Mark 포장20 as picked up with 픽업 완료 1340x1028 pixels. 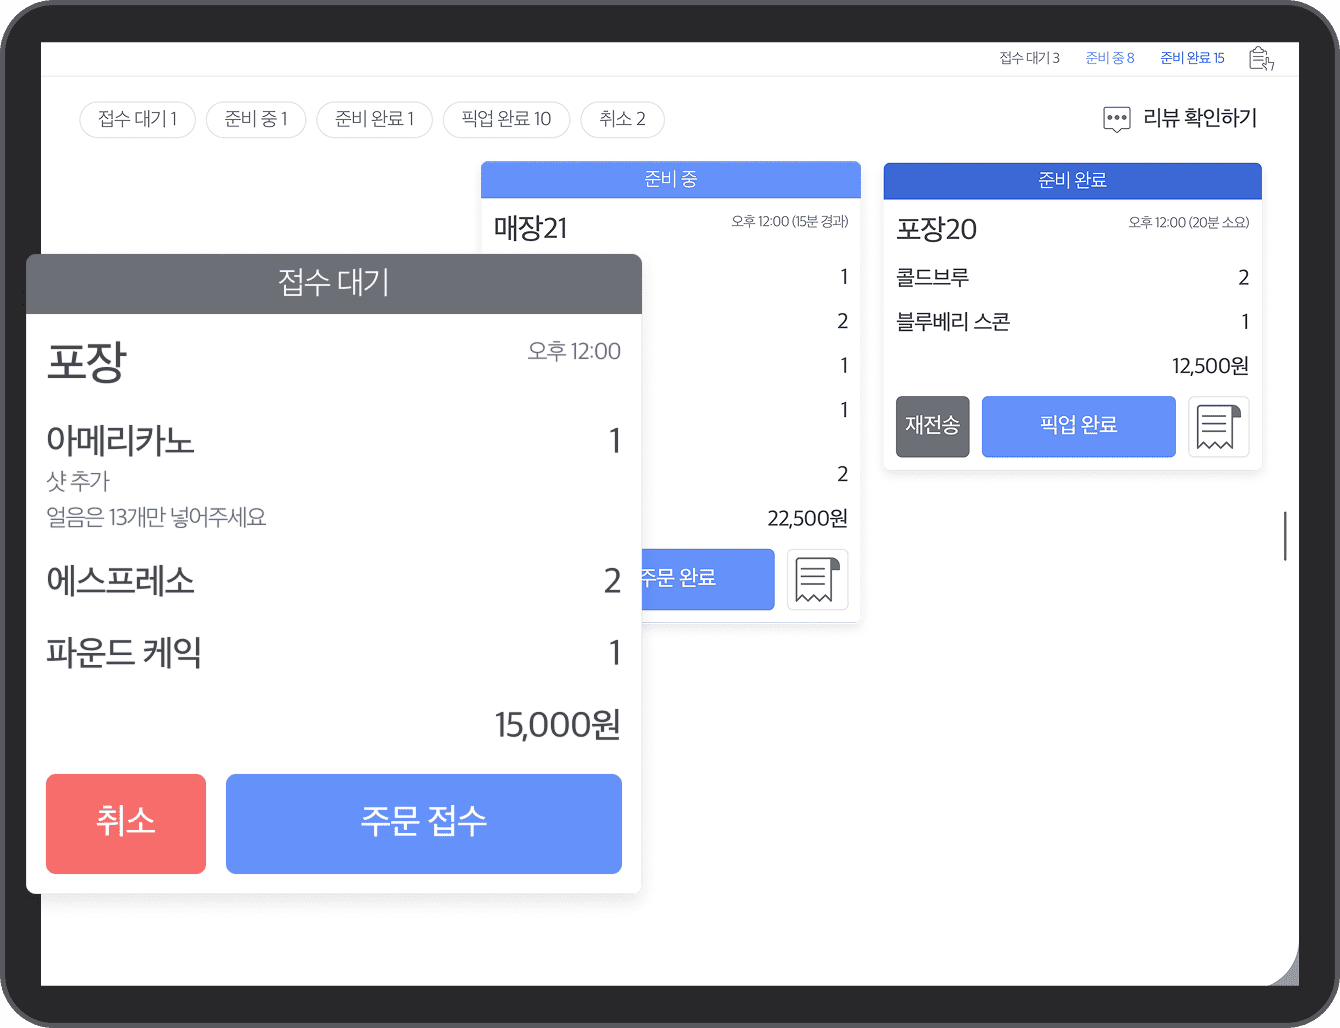1078,426
